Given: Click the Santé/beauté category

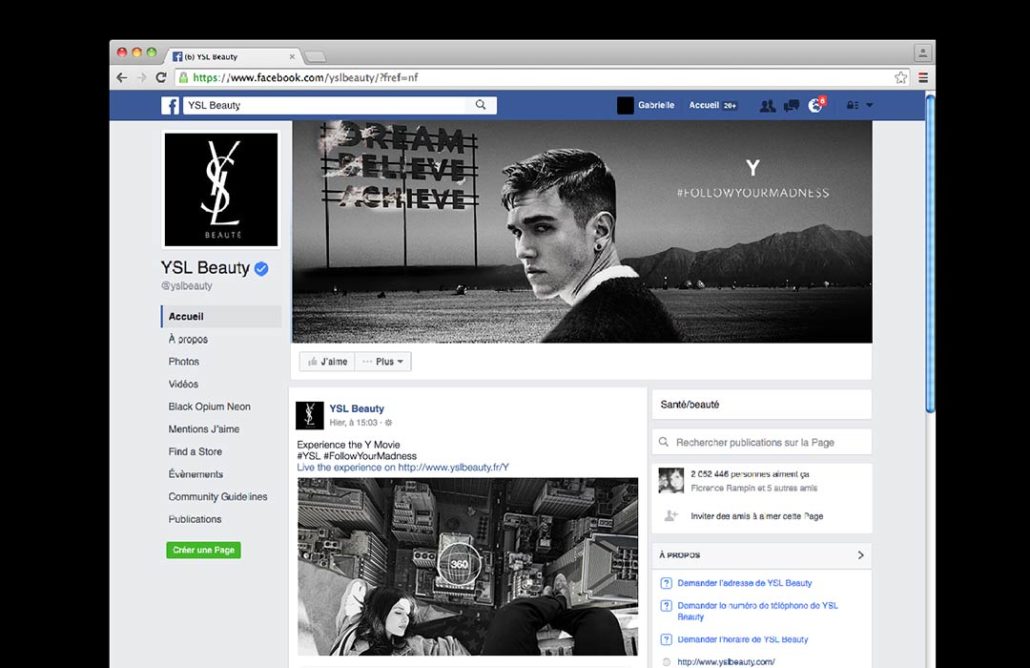Looking at the screenshot, I should coord(690,405).
